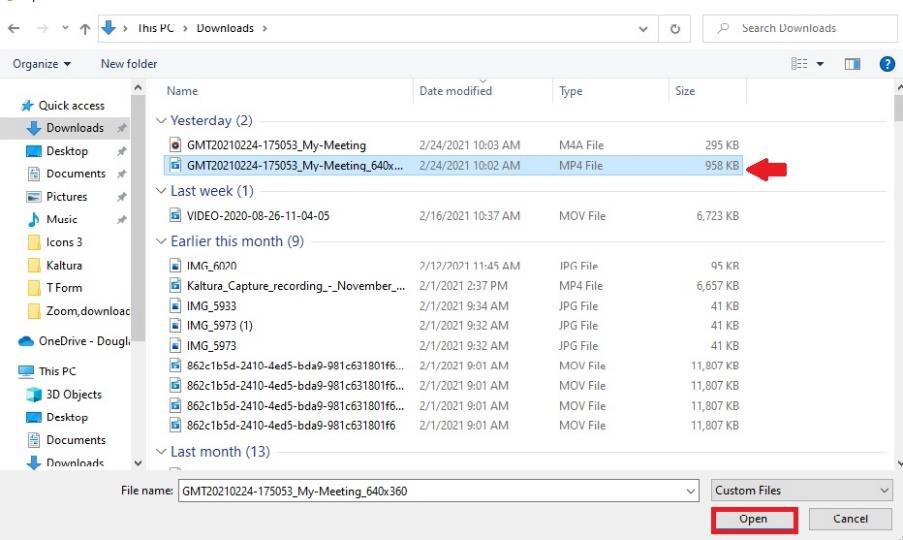This screenshot has height=540, width=903.
Task: Open the Music folder in Quick access
Action: (61, 219)
